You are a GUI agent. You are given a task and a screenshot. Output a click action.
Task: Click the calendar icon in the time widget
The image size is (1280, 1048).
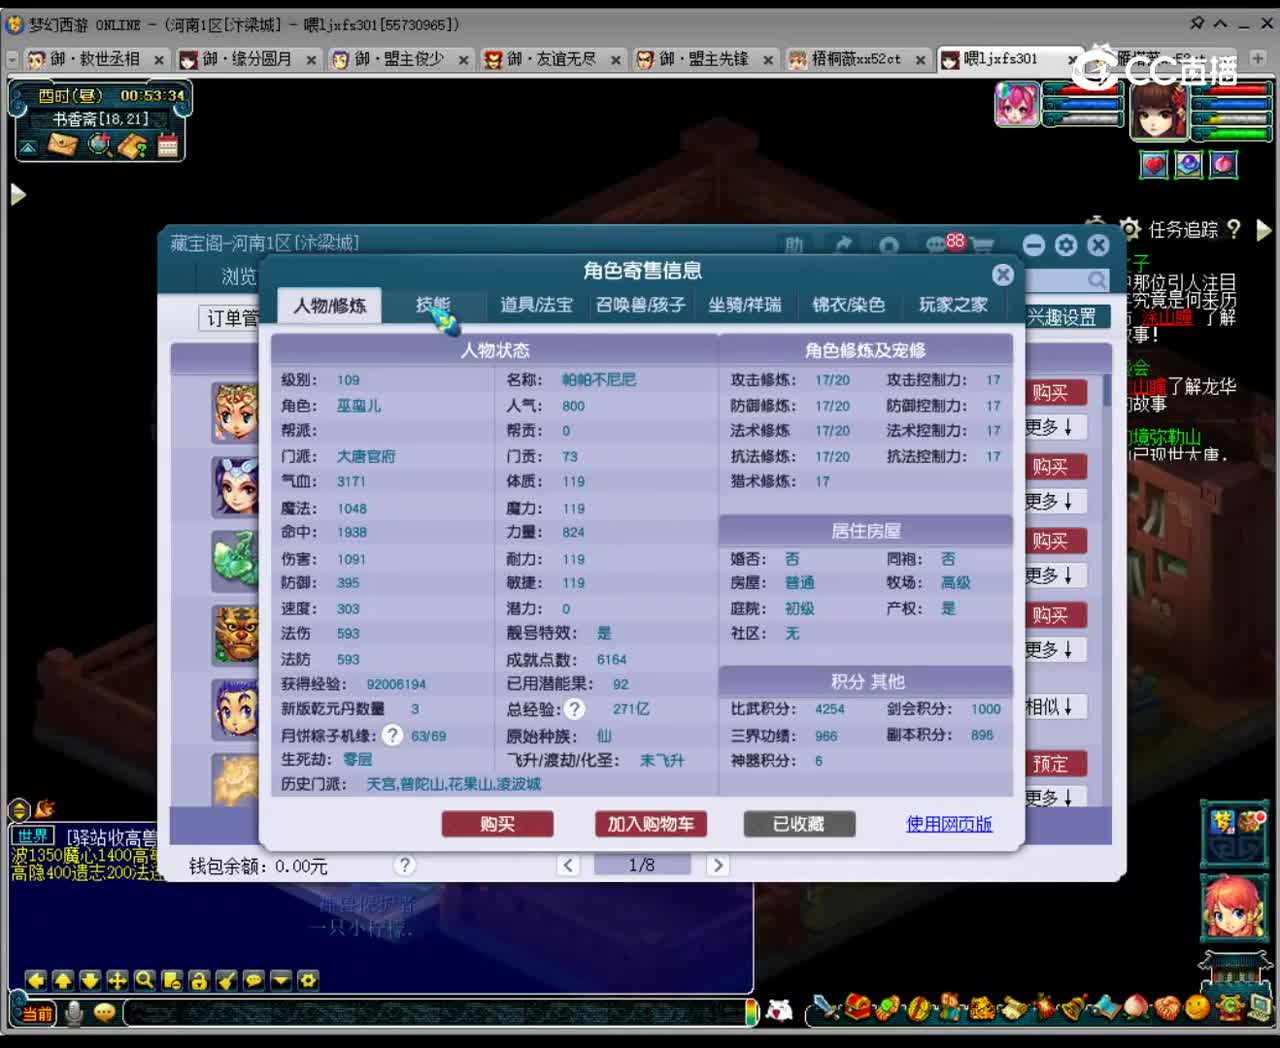click(168, 145)
